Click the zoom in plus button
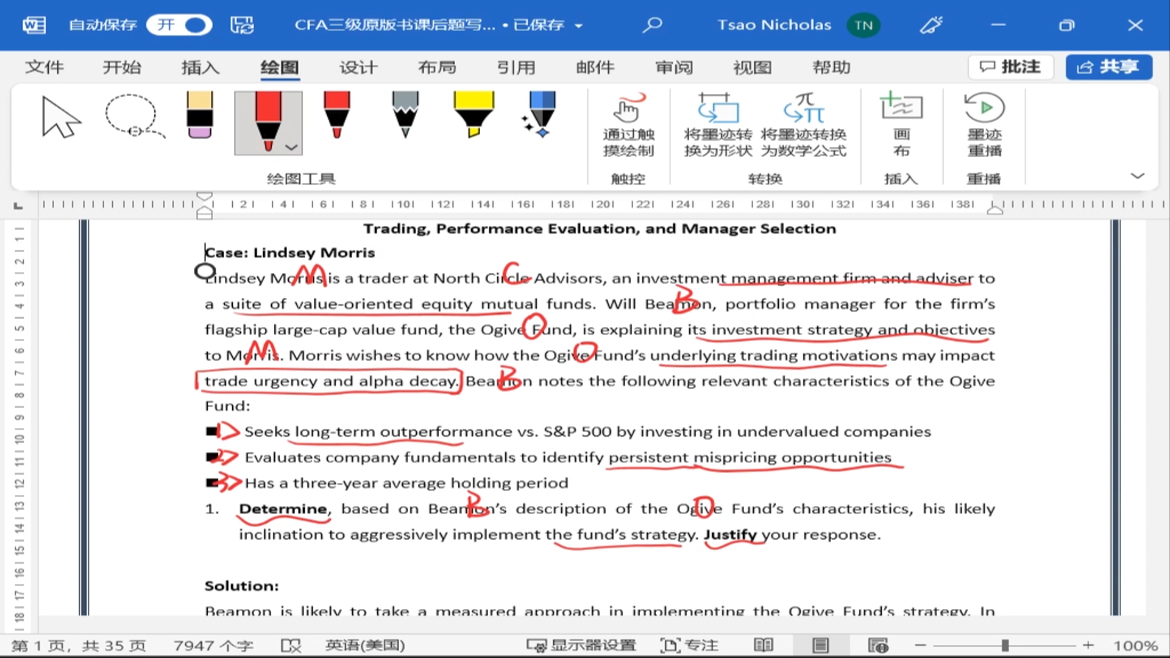The width and height of the screenshot is (1170, 658). (x=1088, y=645)
